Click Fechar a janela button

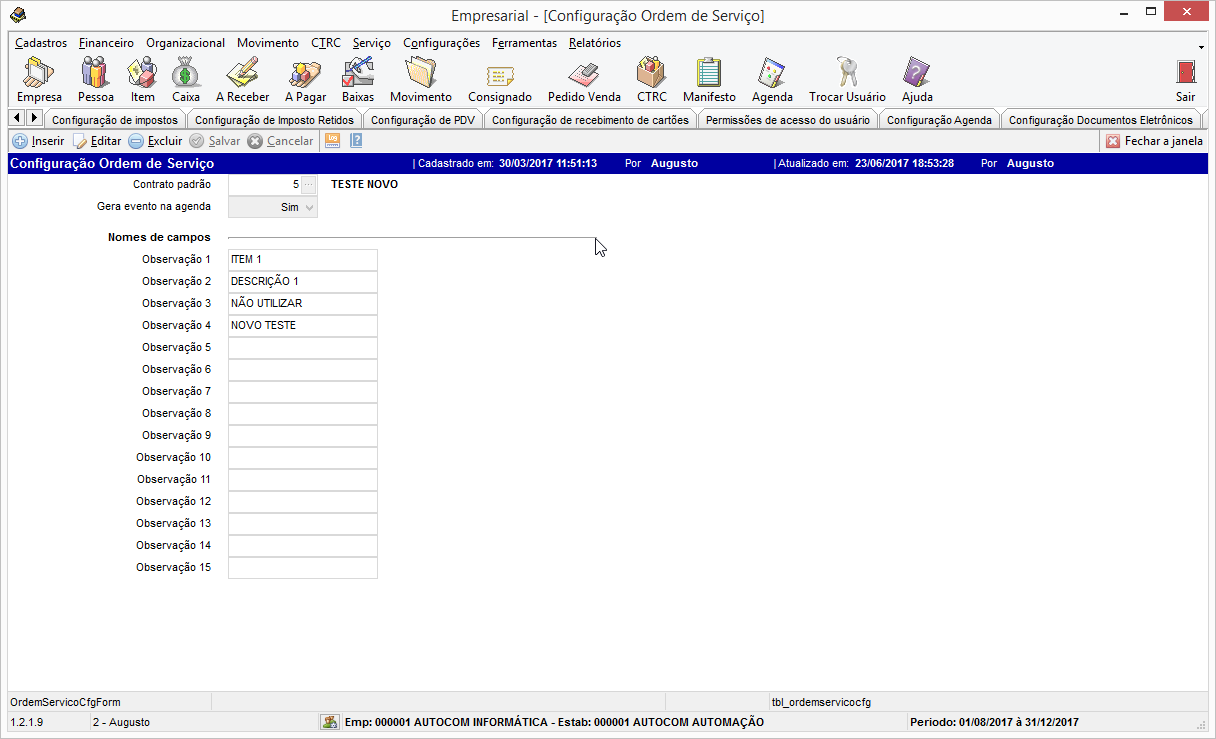coord(1154,141)
